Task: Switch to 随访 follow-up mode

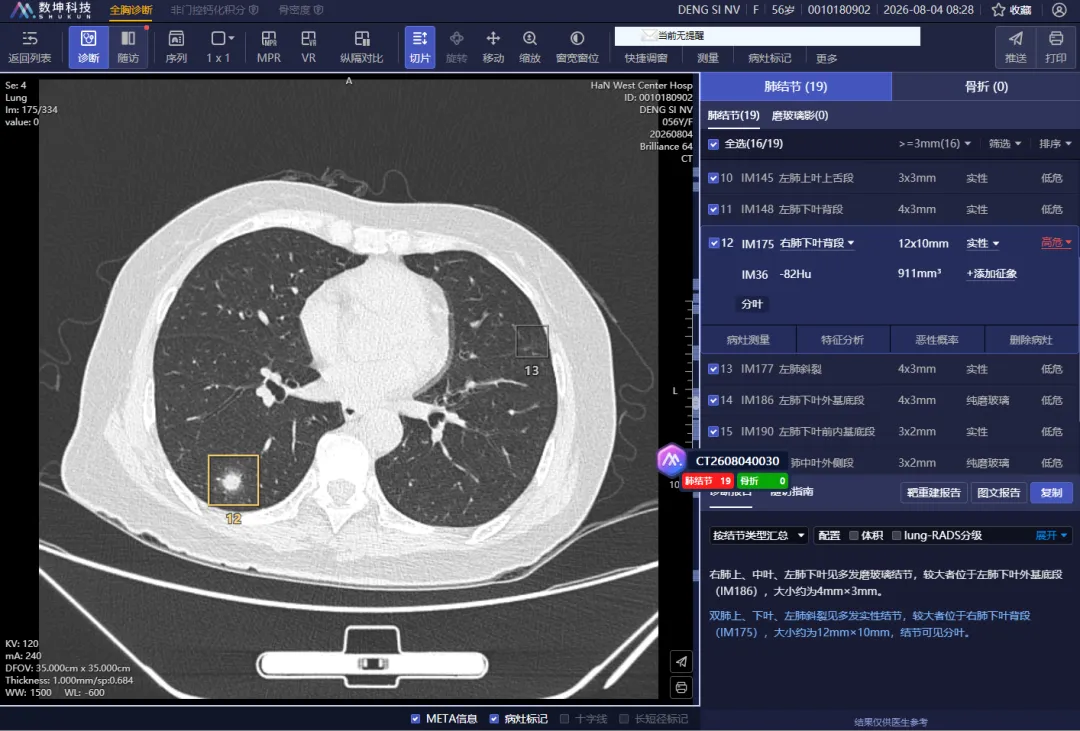Action: [x=128, y=47]
